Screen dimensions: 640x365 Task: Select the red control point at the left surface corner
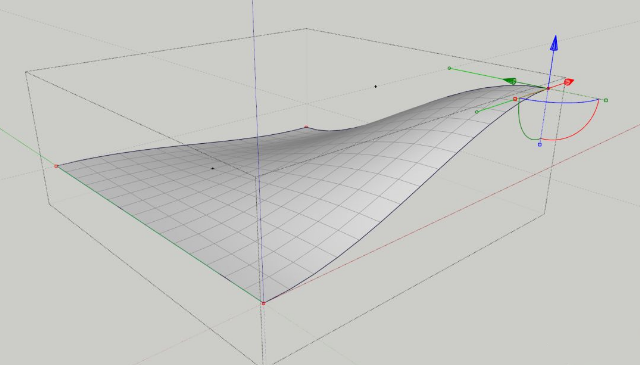(56, 166)
